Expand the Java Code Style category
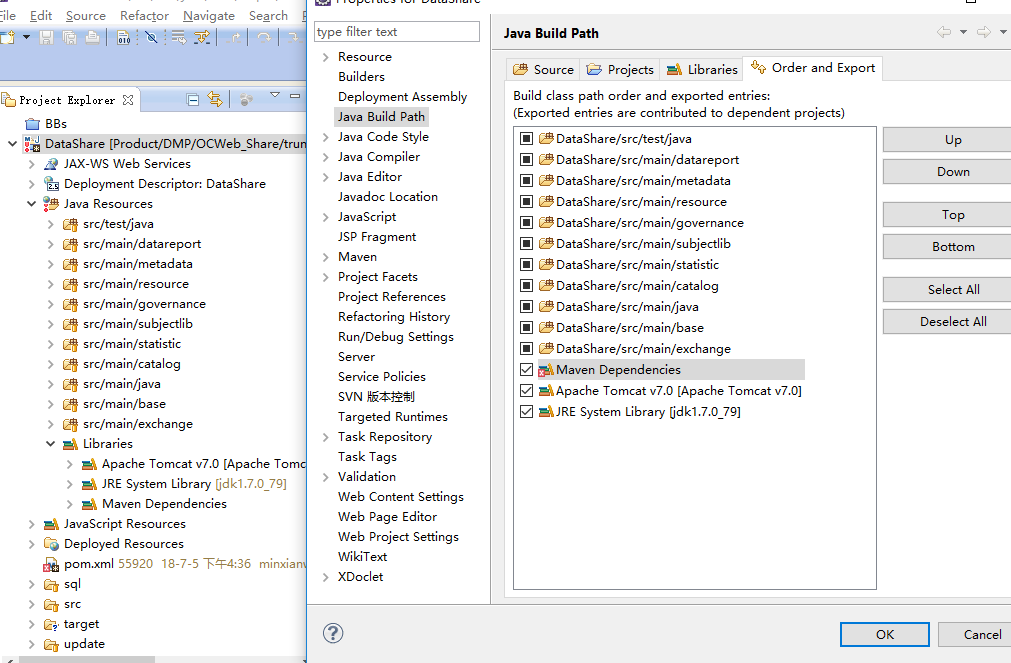 pos(326,137)
